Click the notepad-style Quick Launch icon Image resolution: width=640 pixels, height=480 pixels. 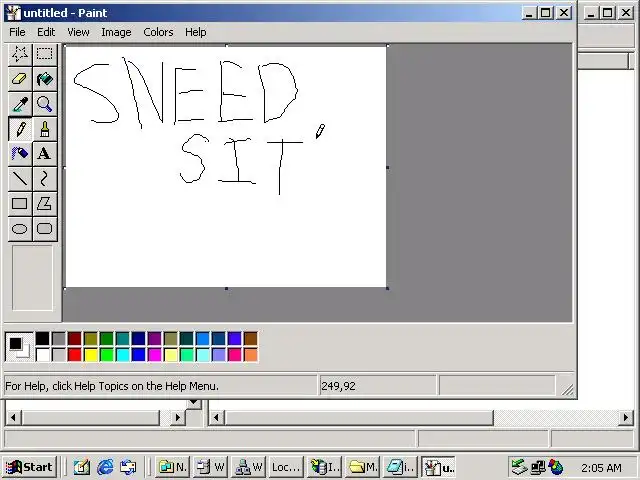point(82,467)
